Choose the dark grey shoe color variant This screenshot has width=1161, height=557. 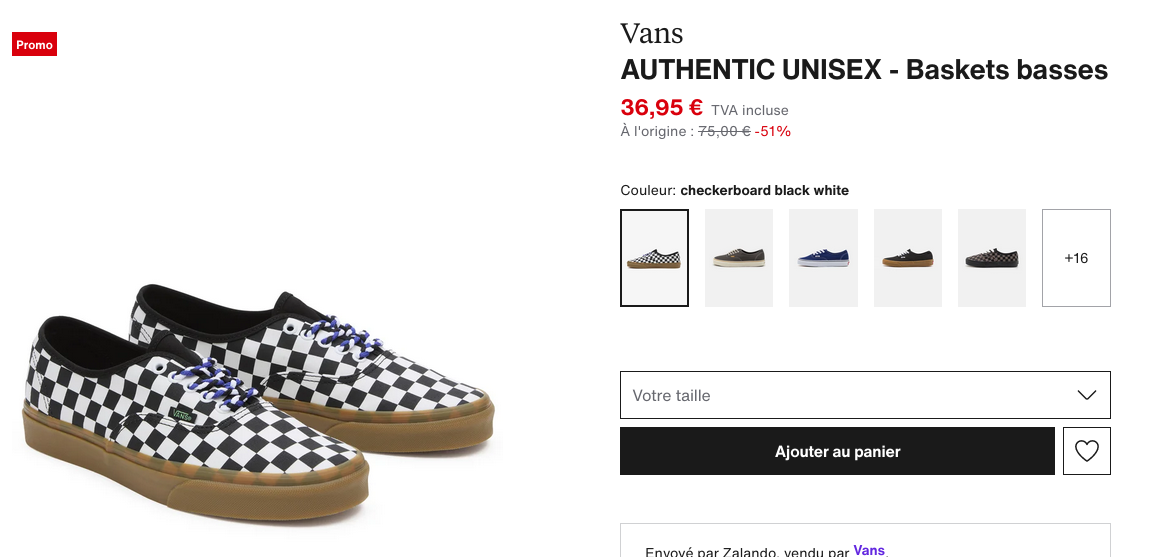pos(739,258)
